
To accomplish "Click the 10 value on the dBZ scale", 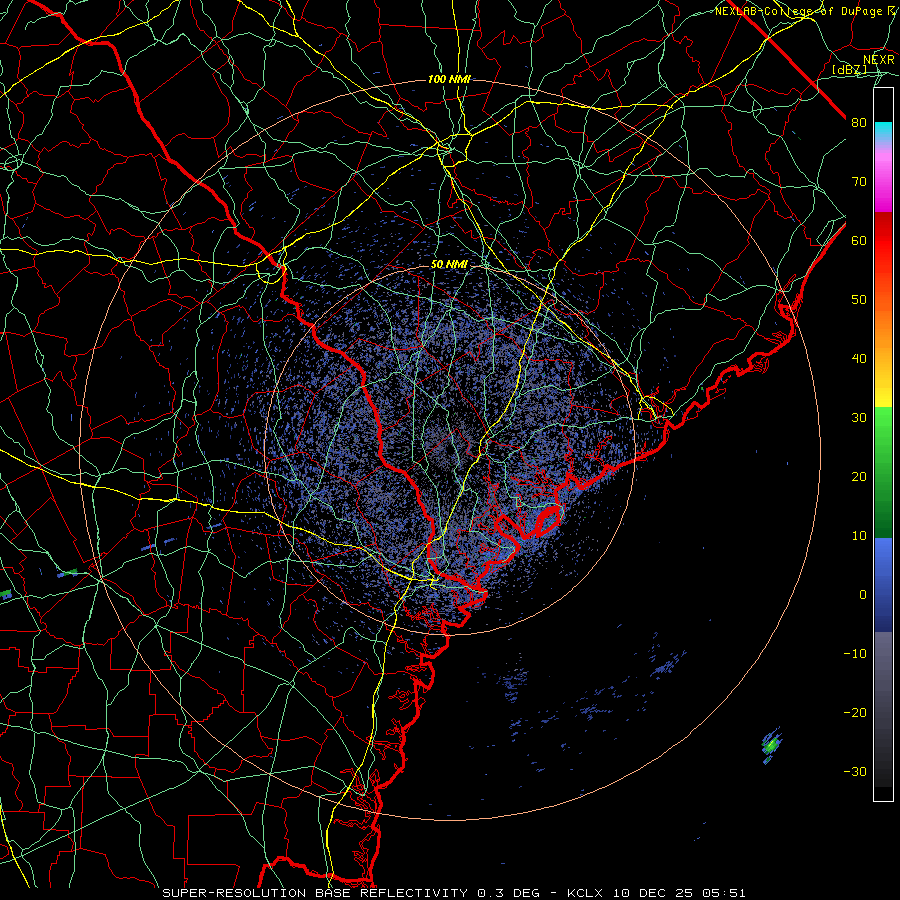I will pos(859,536).
